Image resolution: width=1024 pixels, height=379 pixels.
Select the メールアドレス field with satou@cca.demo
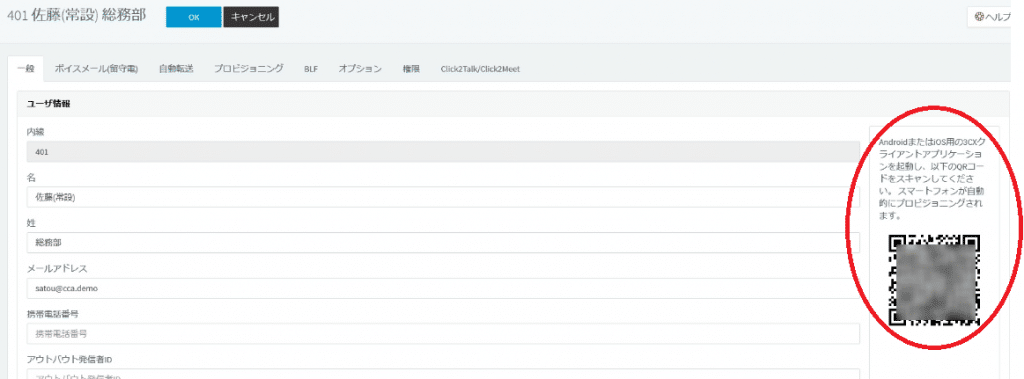tap(443, 288)
